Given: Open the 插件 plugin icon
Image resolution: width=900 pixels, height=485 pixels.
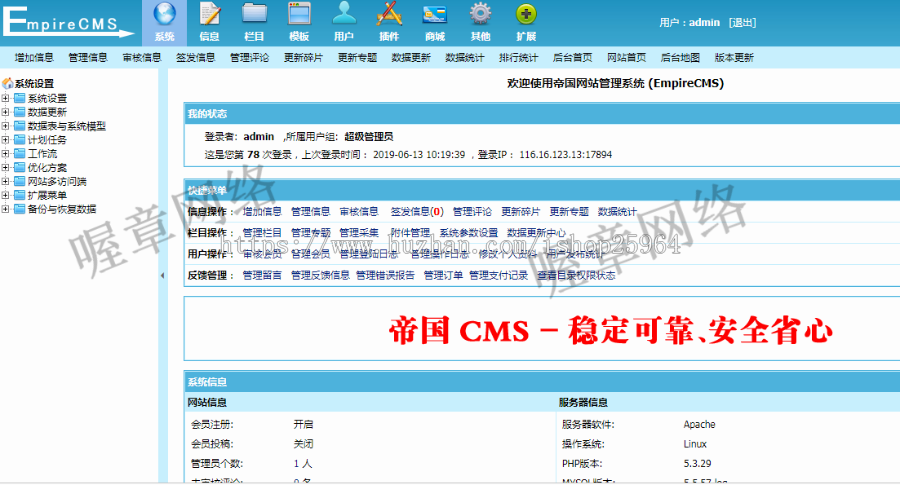Looking at the screenshot, I should 389,14.
